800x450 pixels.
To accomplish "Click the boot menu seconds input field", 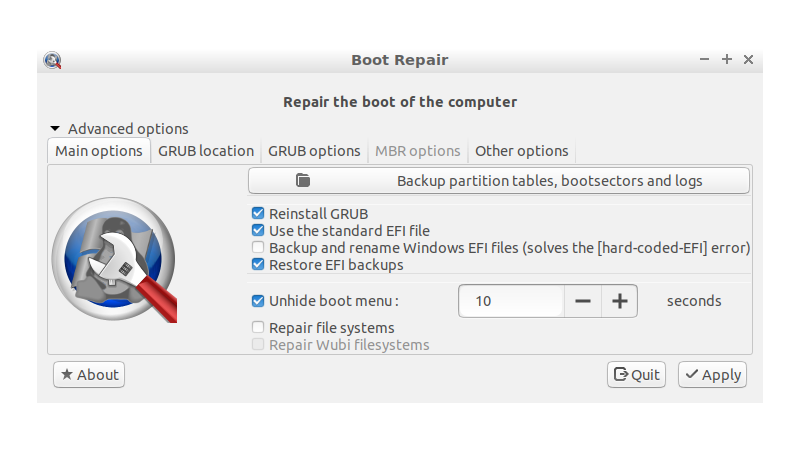I will 511,301.
